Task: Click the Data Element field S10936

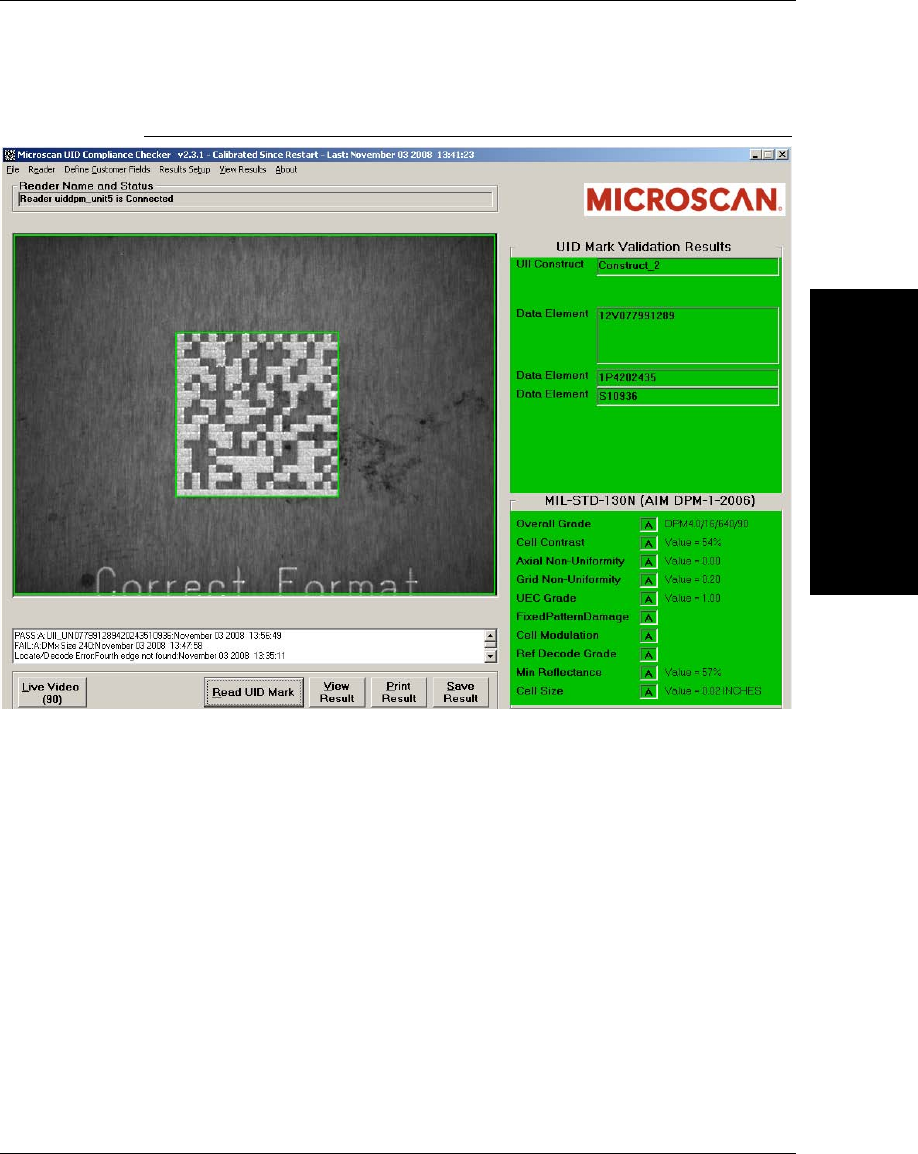Action: (688, 396)
